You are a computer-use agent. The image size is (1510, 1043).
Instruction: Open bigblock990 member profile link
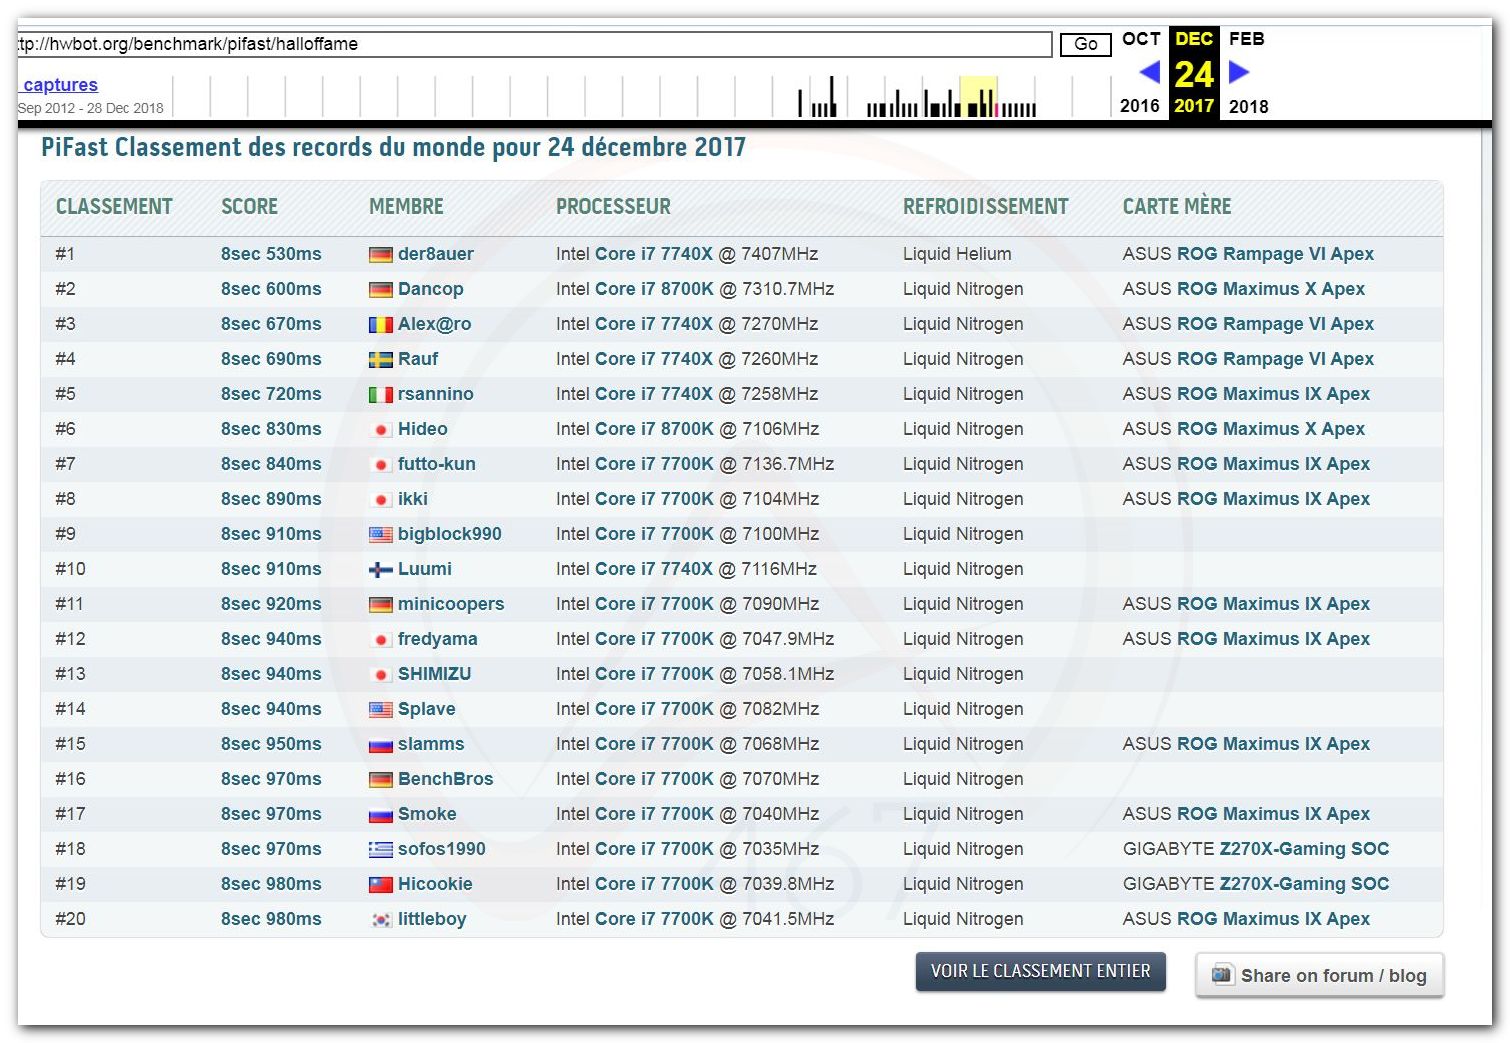450,534
